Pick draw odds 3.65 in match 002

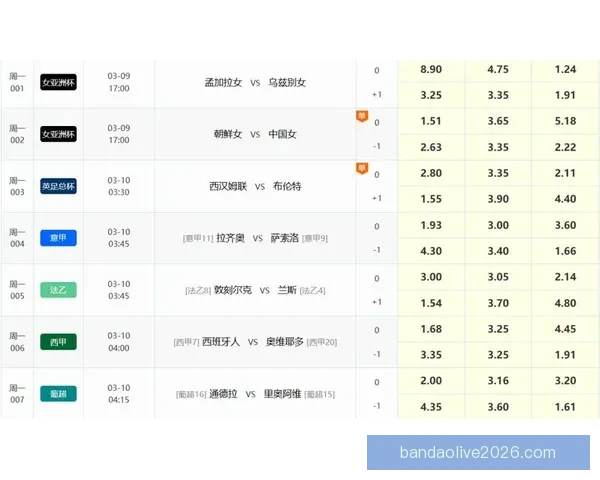[x=498, y=121]
